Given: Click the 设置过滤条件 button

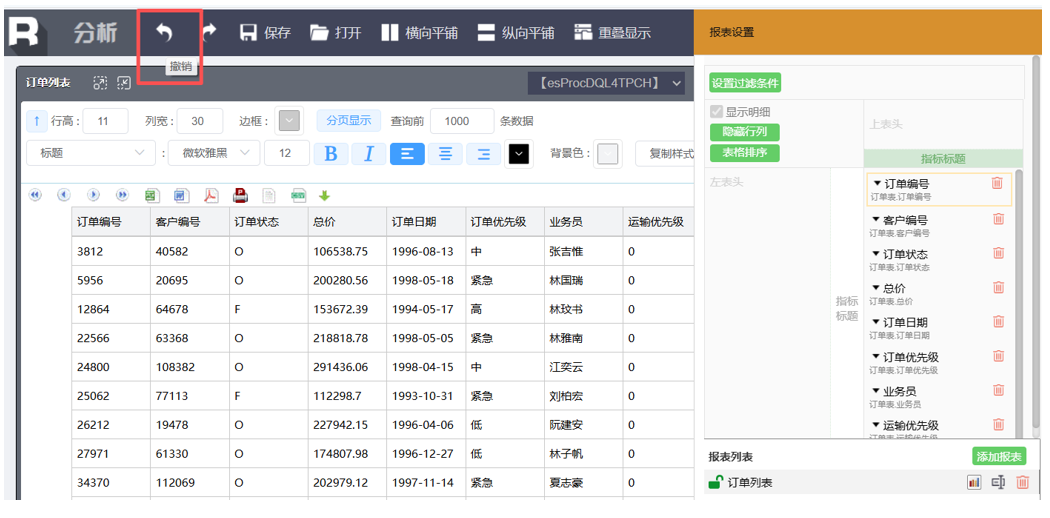Looking at the screenshot, I should pyautogui.click(x=745, y=83).
